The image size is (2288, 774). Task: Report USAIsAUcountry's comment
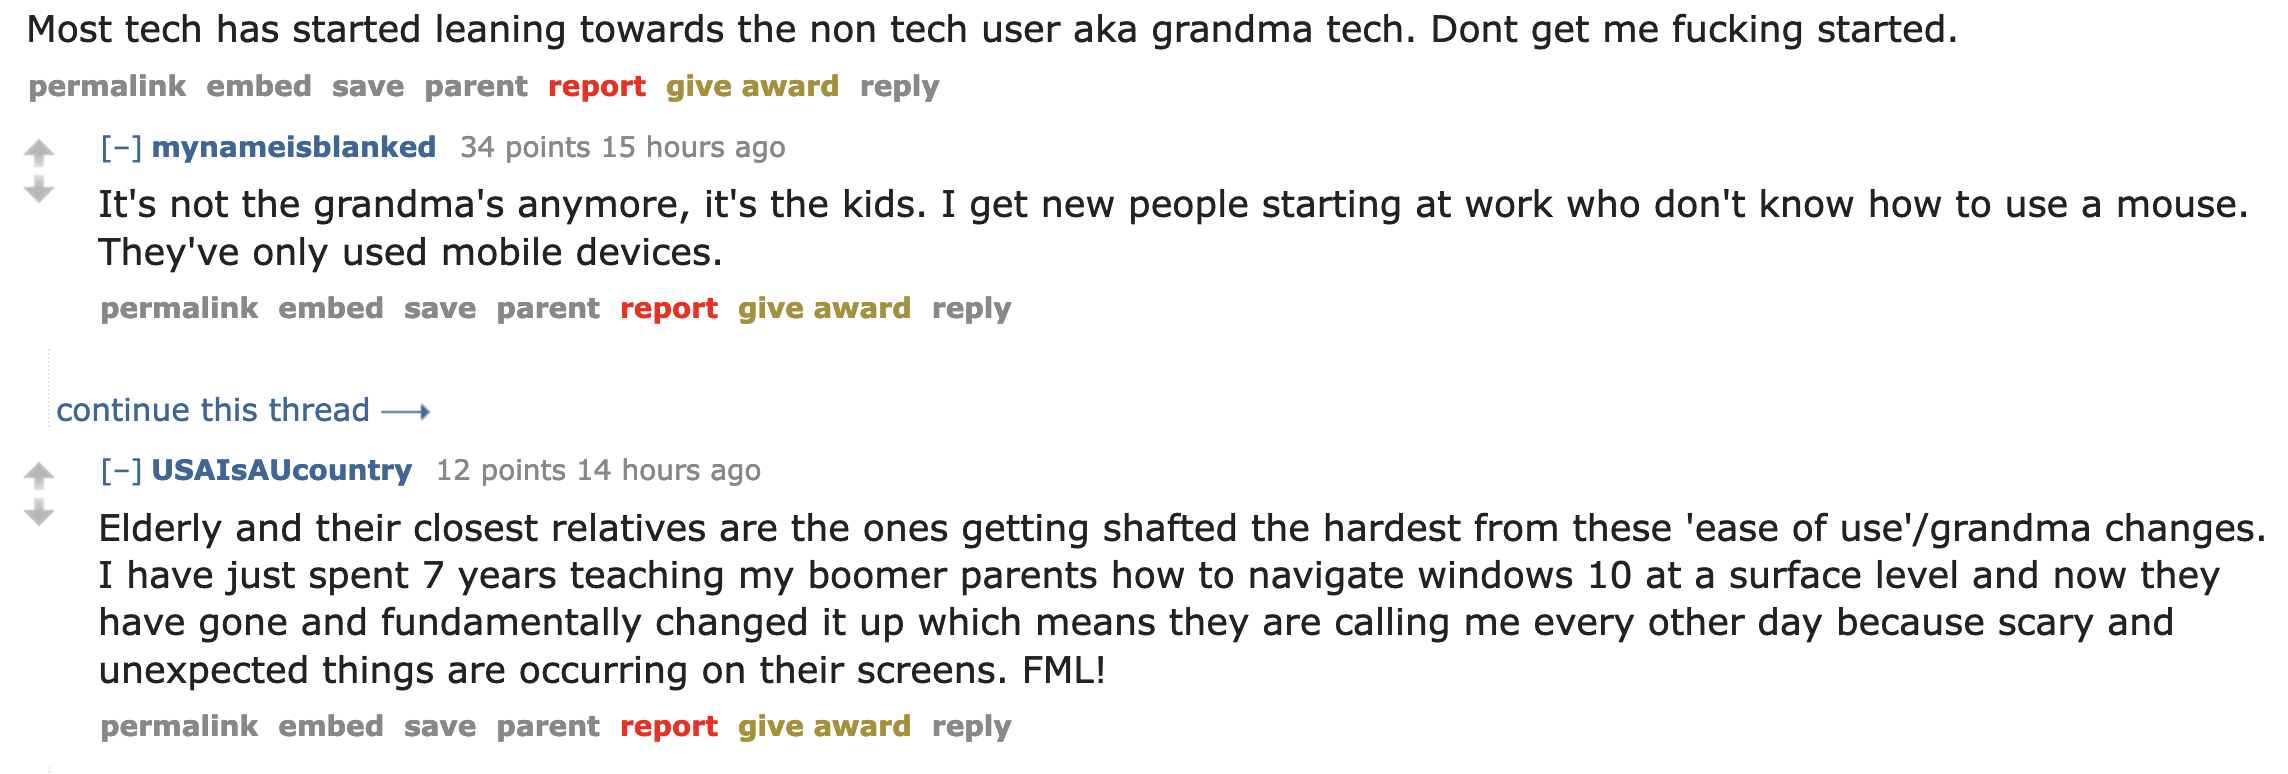668,727
